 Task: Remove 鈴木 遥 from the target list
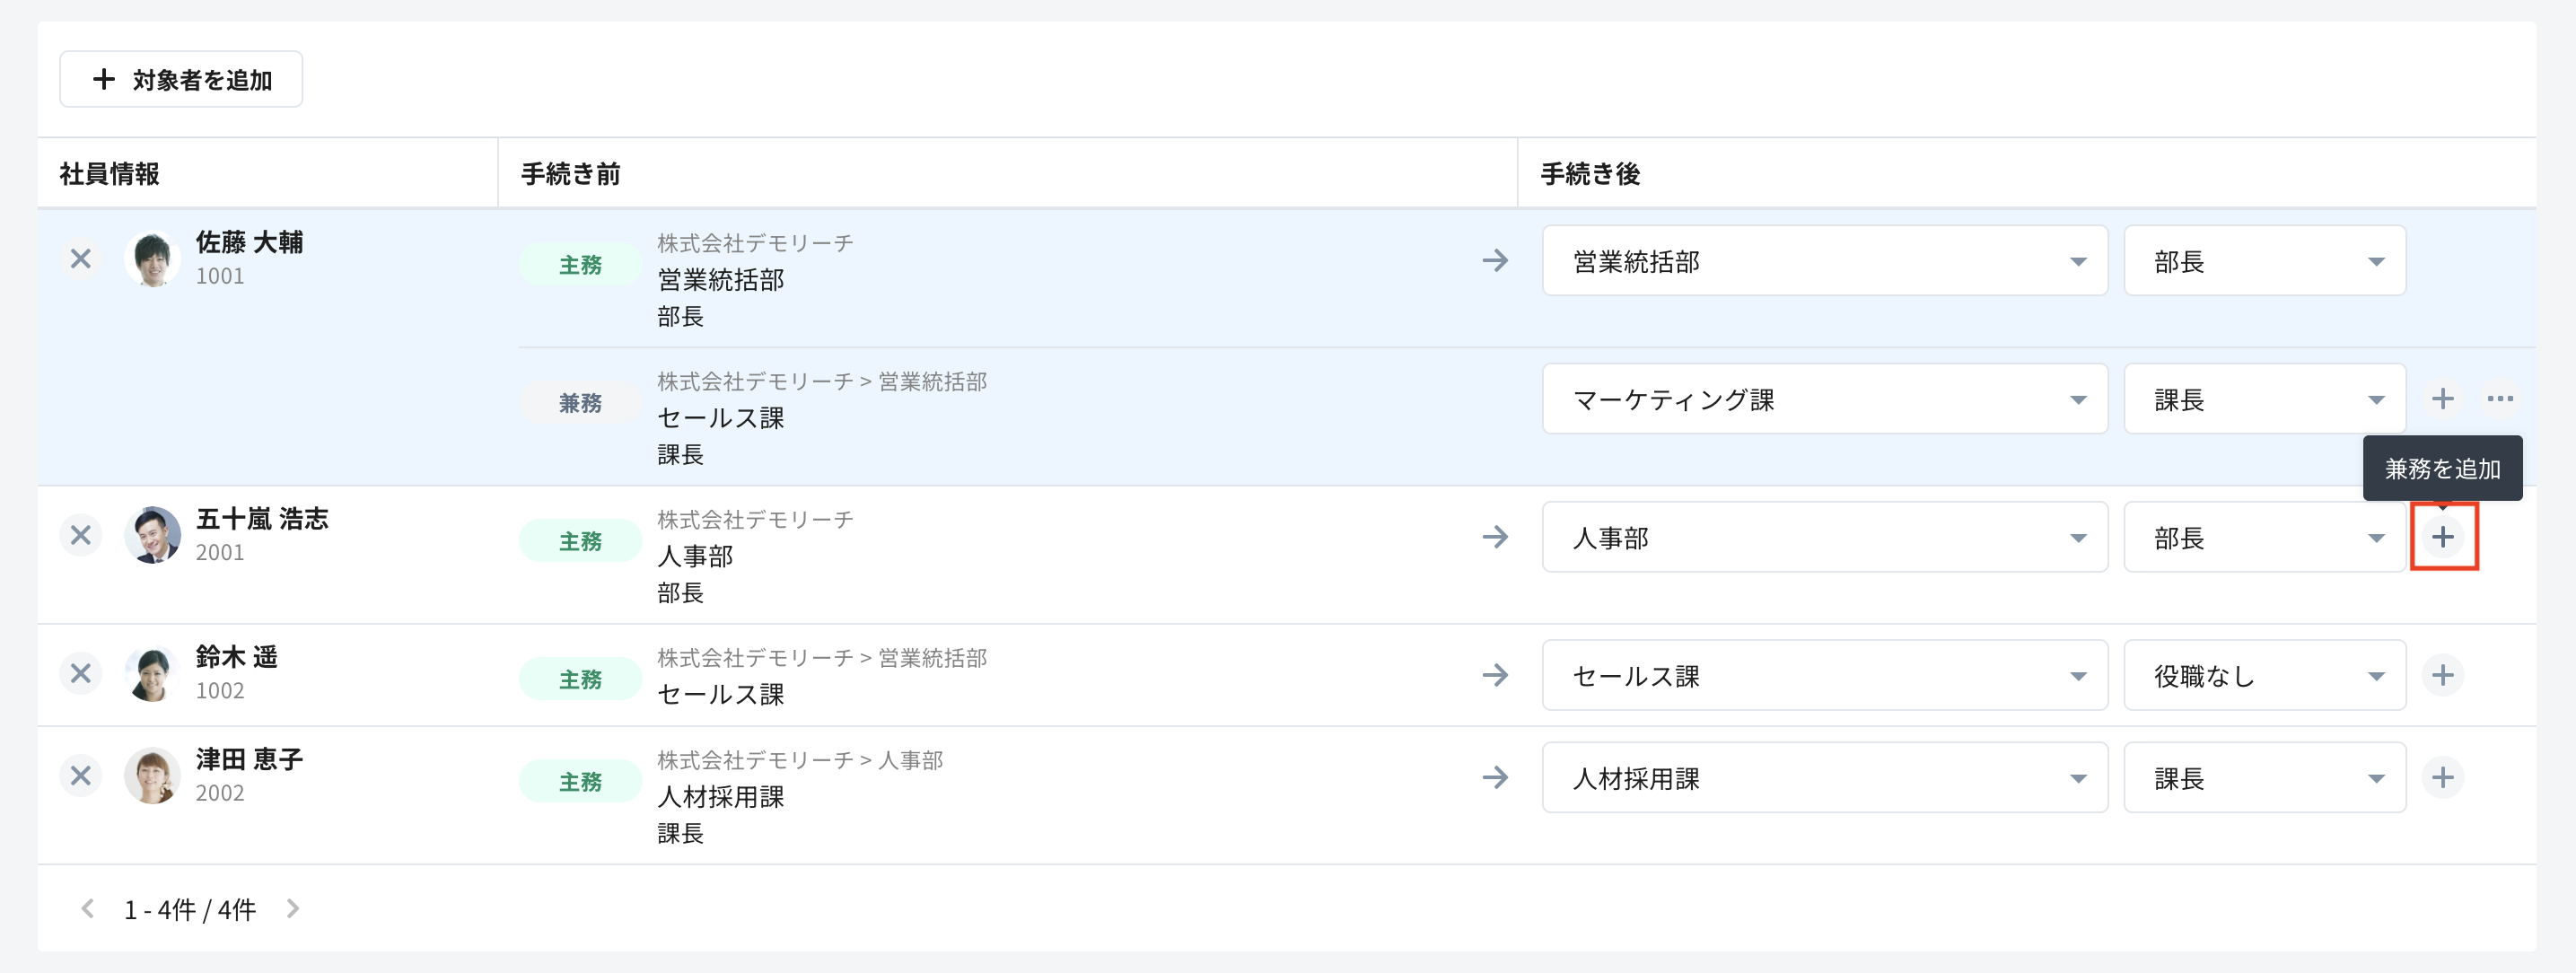tap(81, 674)
